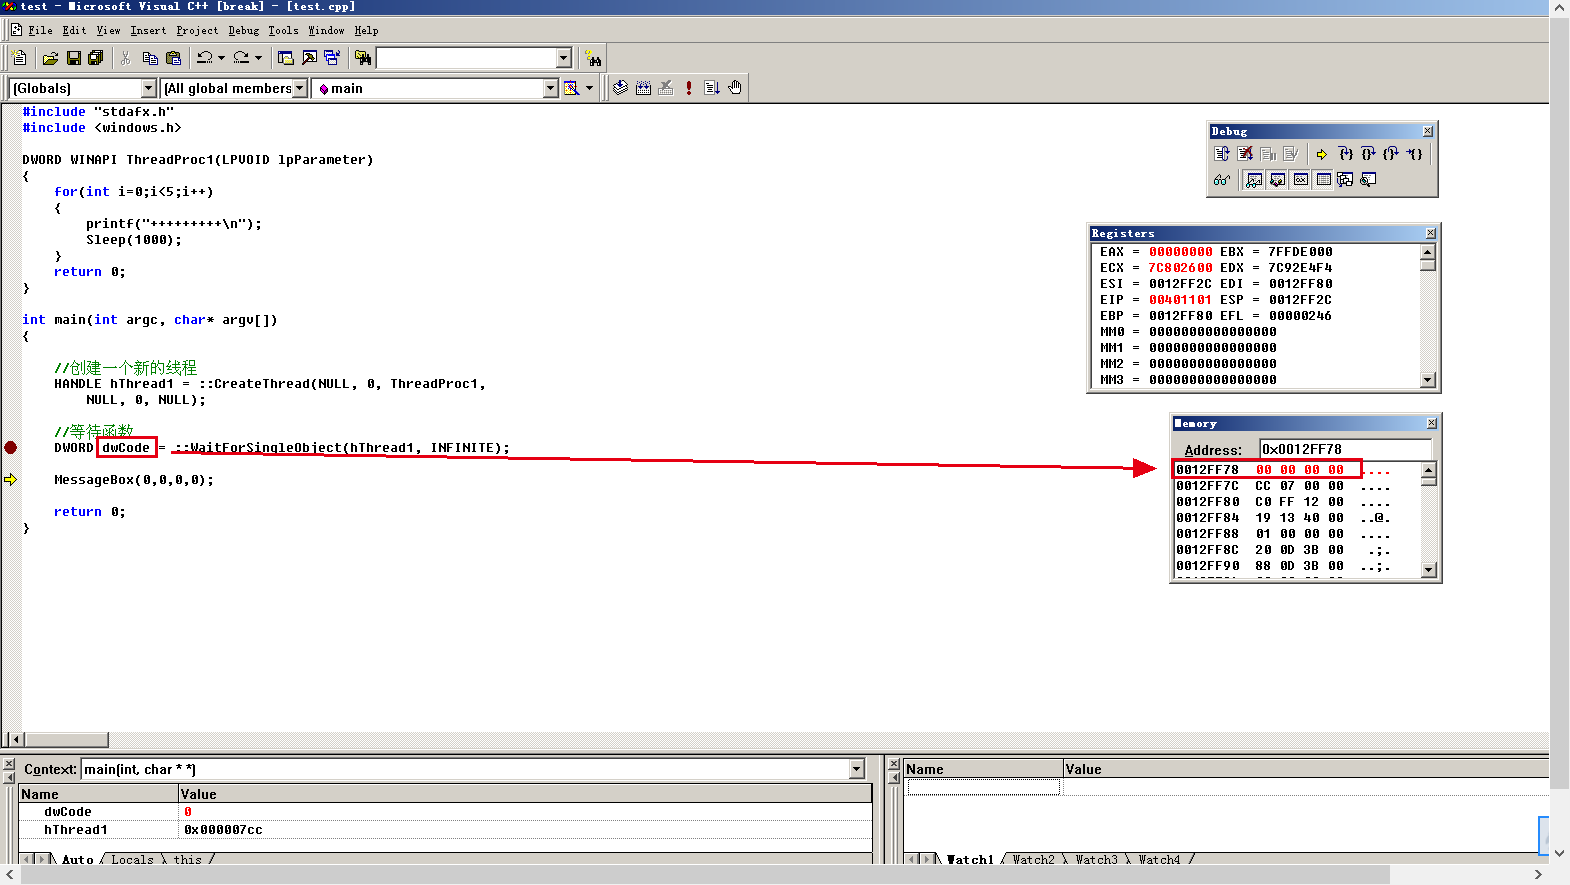Toggle the Memory window button in Debug toolbar

1323,180
